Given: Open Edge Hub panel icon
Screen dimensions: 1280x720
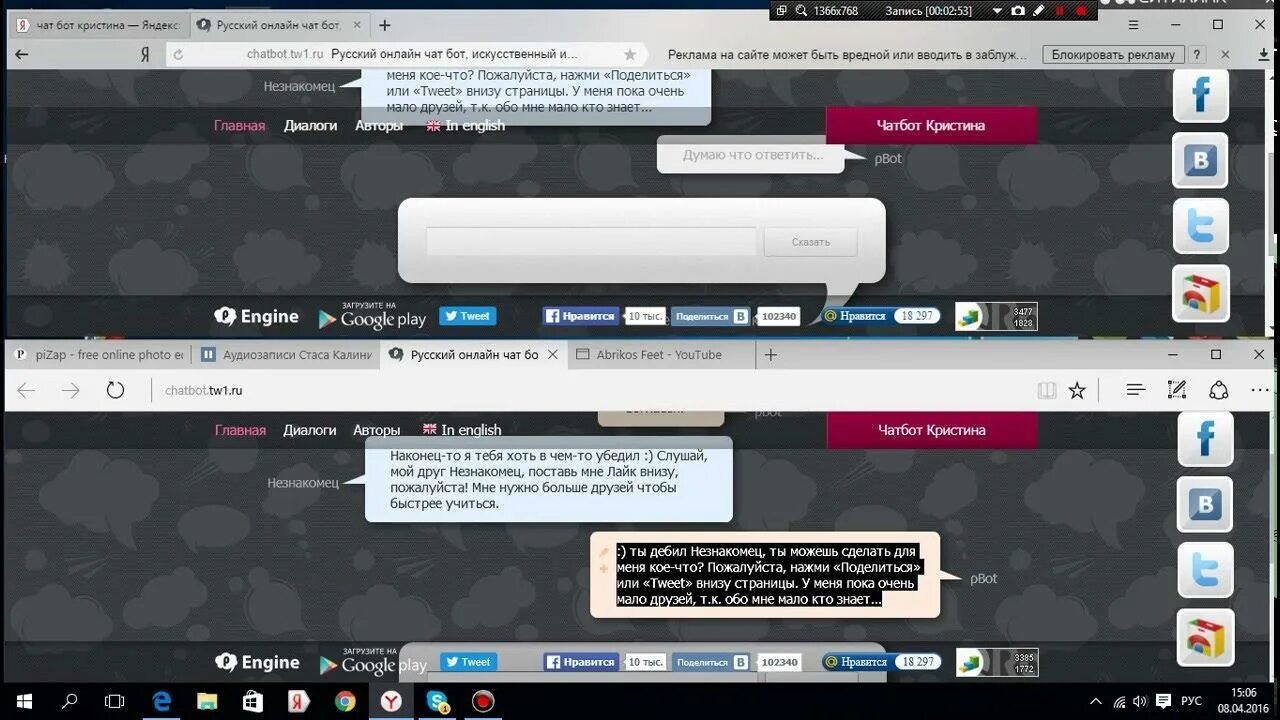Looking at the screenshot, I should click(1135, 390).
